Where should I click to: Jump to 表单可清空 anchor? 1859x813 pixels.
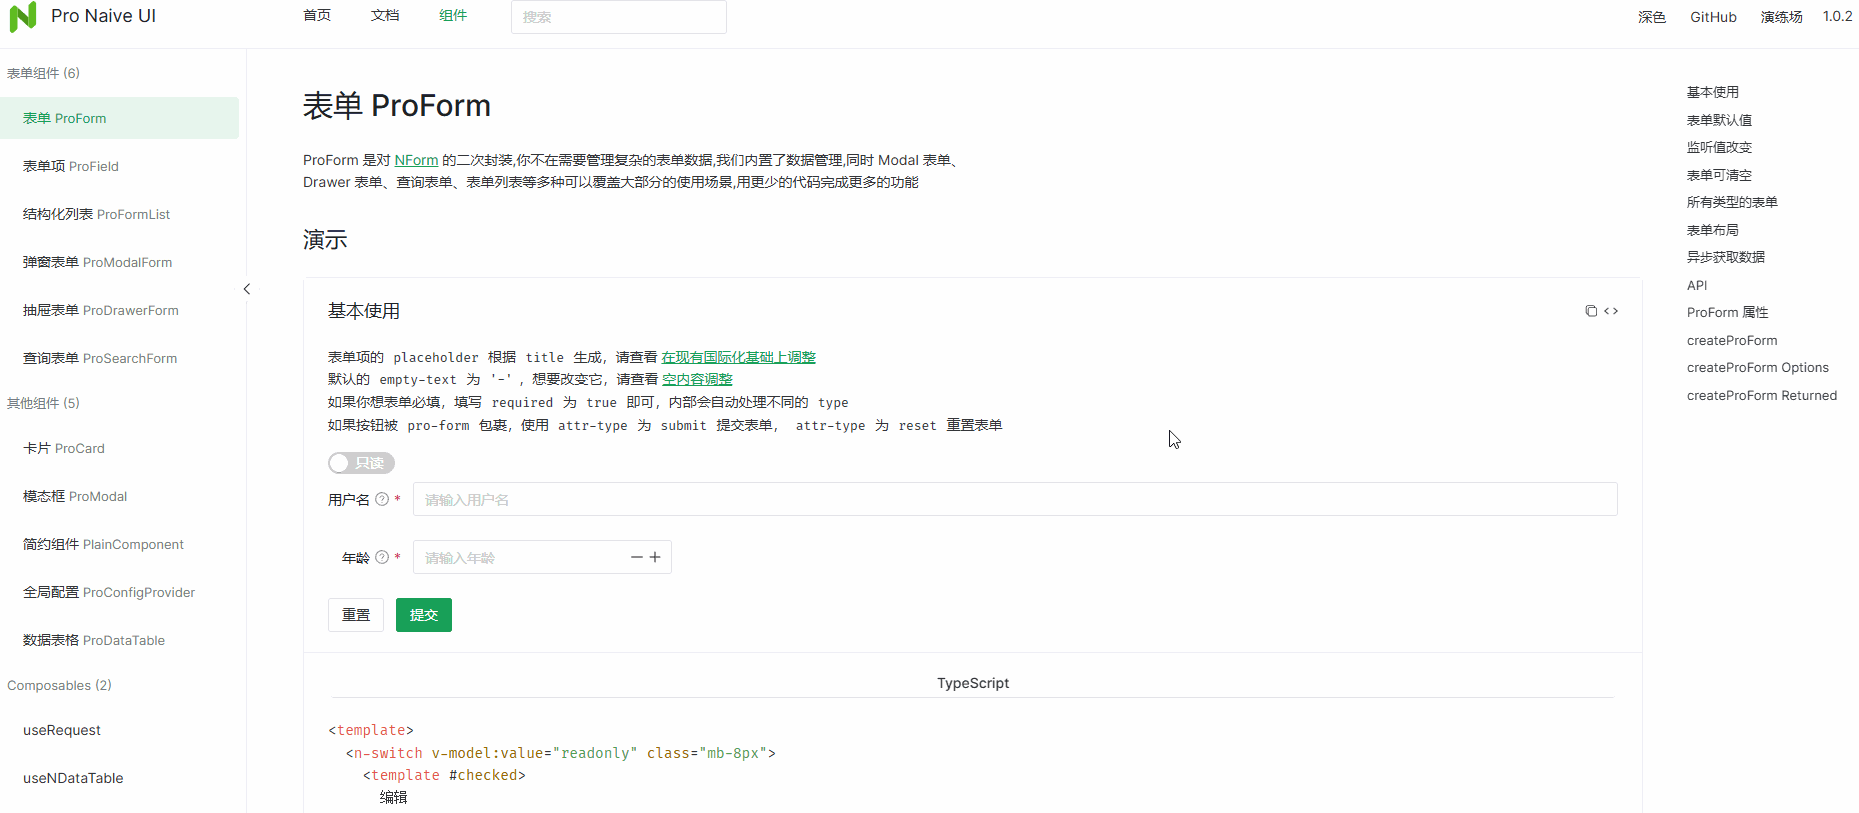pyautogui.click(x=1719, y=175)
